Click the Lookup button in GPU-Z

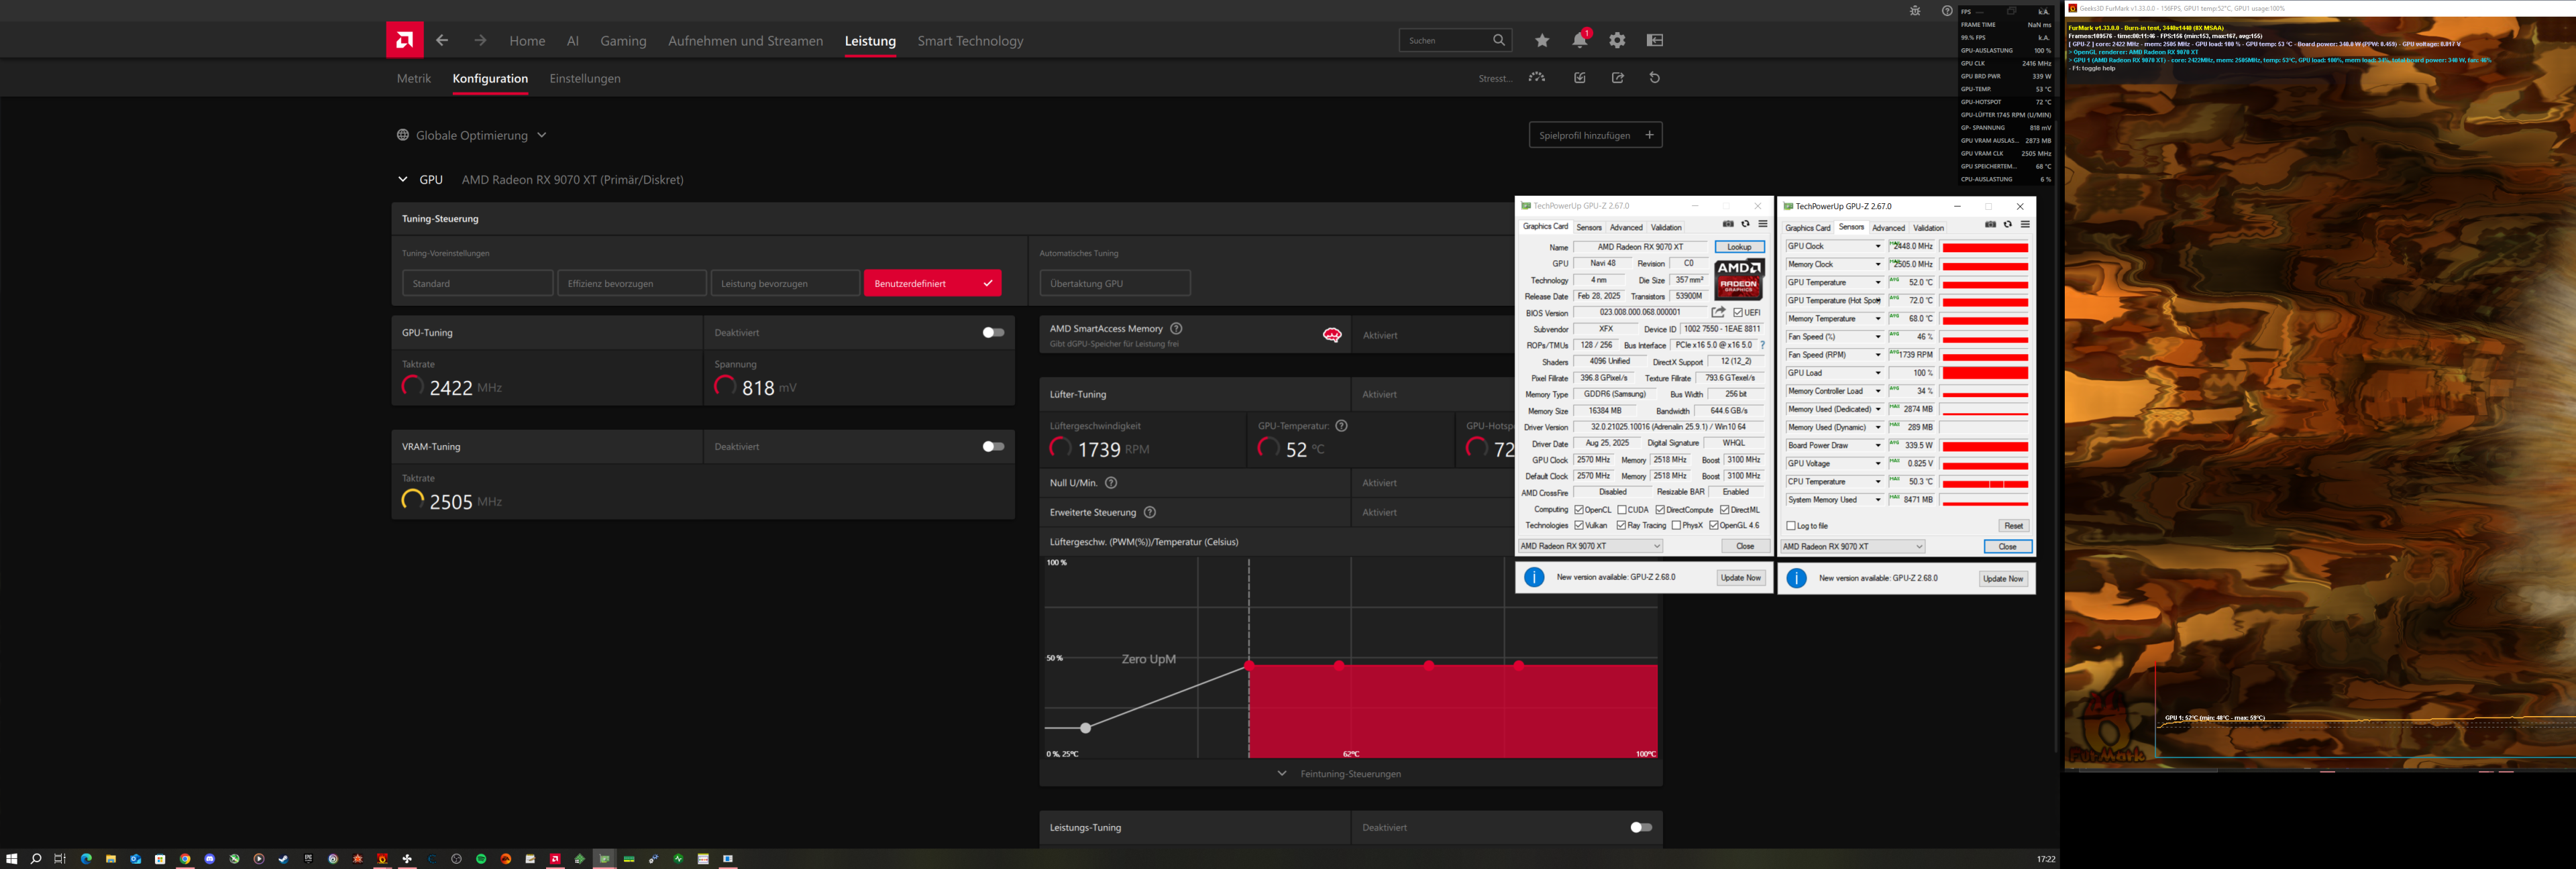(x=1739, y=247)
